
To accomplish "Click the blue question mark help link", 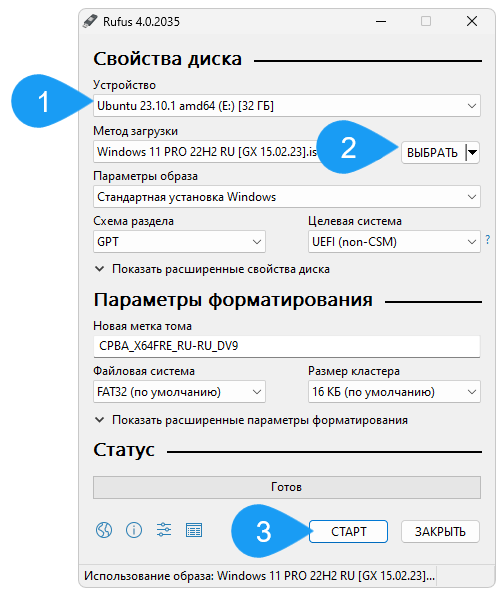I will [487, 239].
